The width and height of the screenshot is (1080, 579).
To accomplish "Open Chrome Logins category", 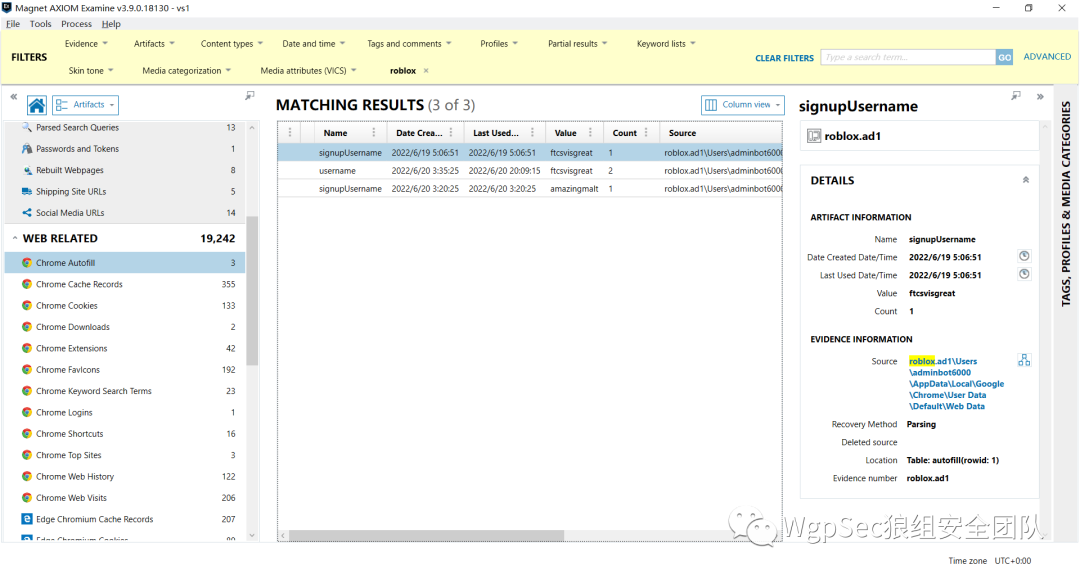I will click(125, 412).
